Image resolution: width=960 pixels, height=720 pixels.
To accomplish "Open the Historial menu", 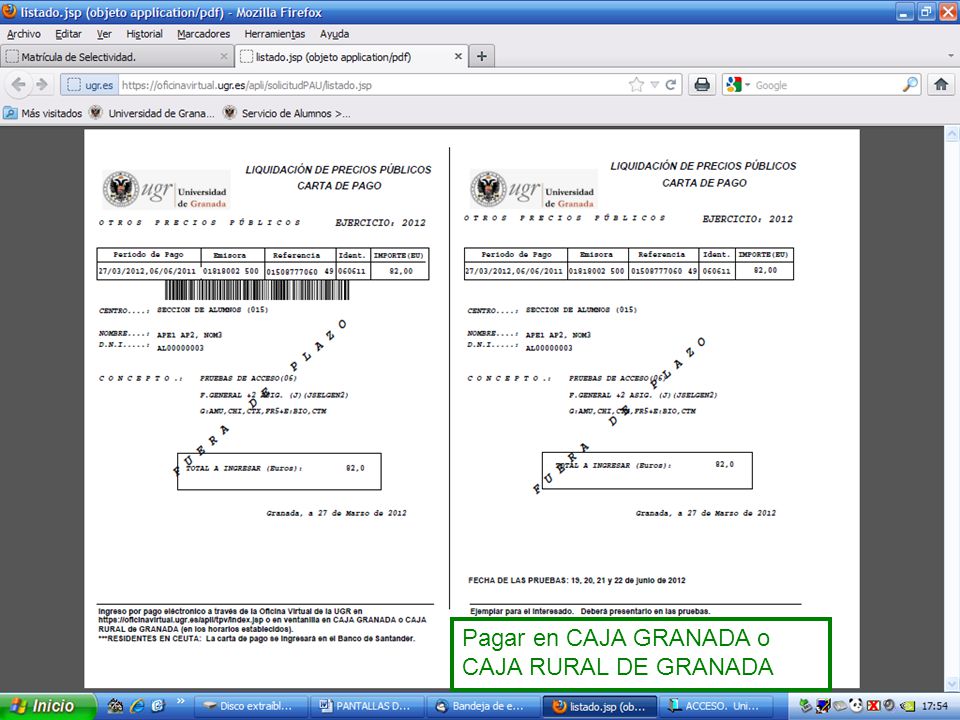I will pos(144,34).
